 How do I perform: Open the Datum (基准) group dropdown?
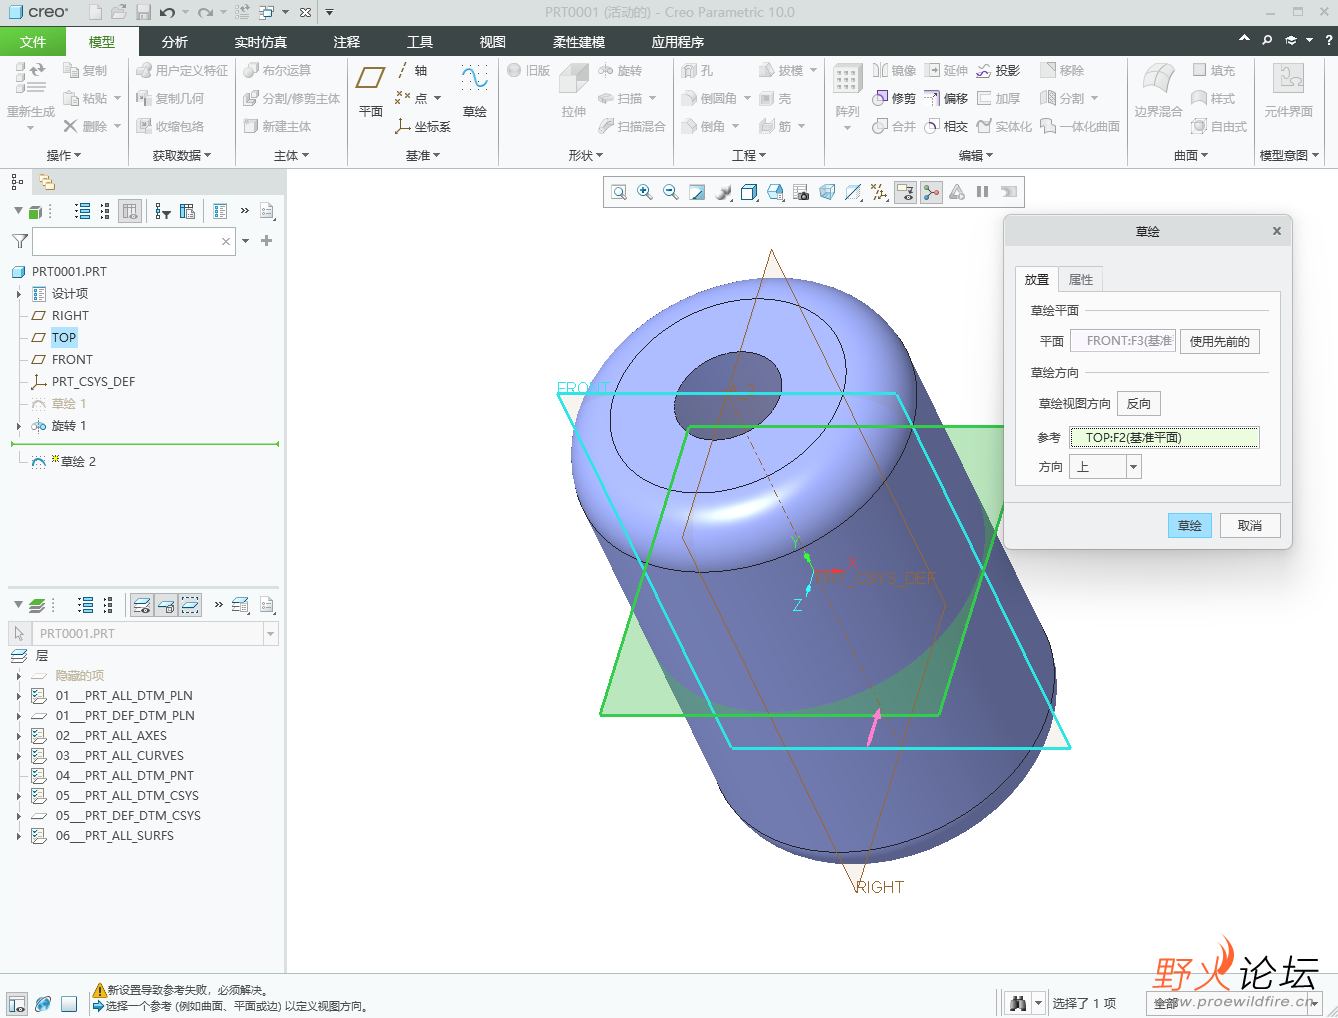click(423, 156)
